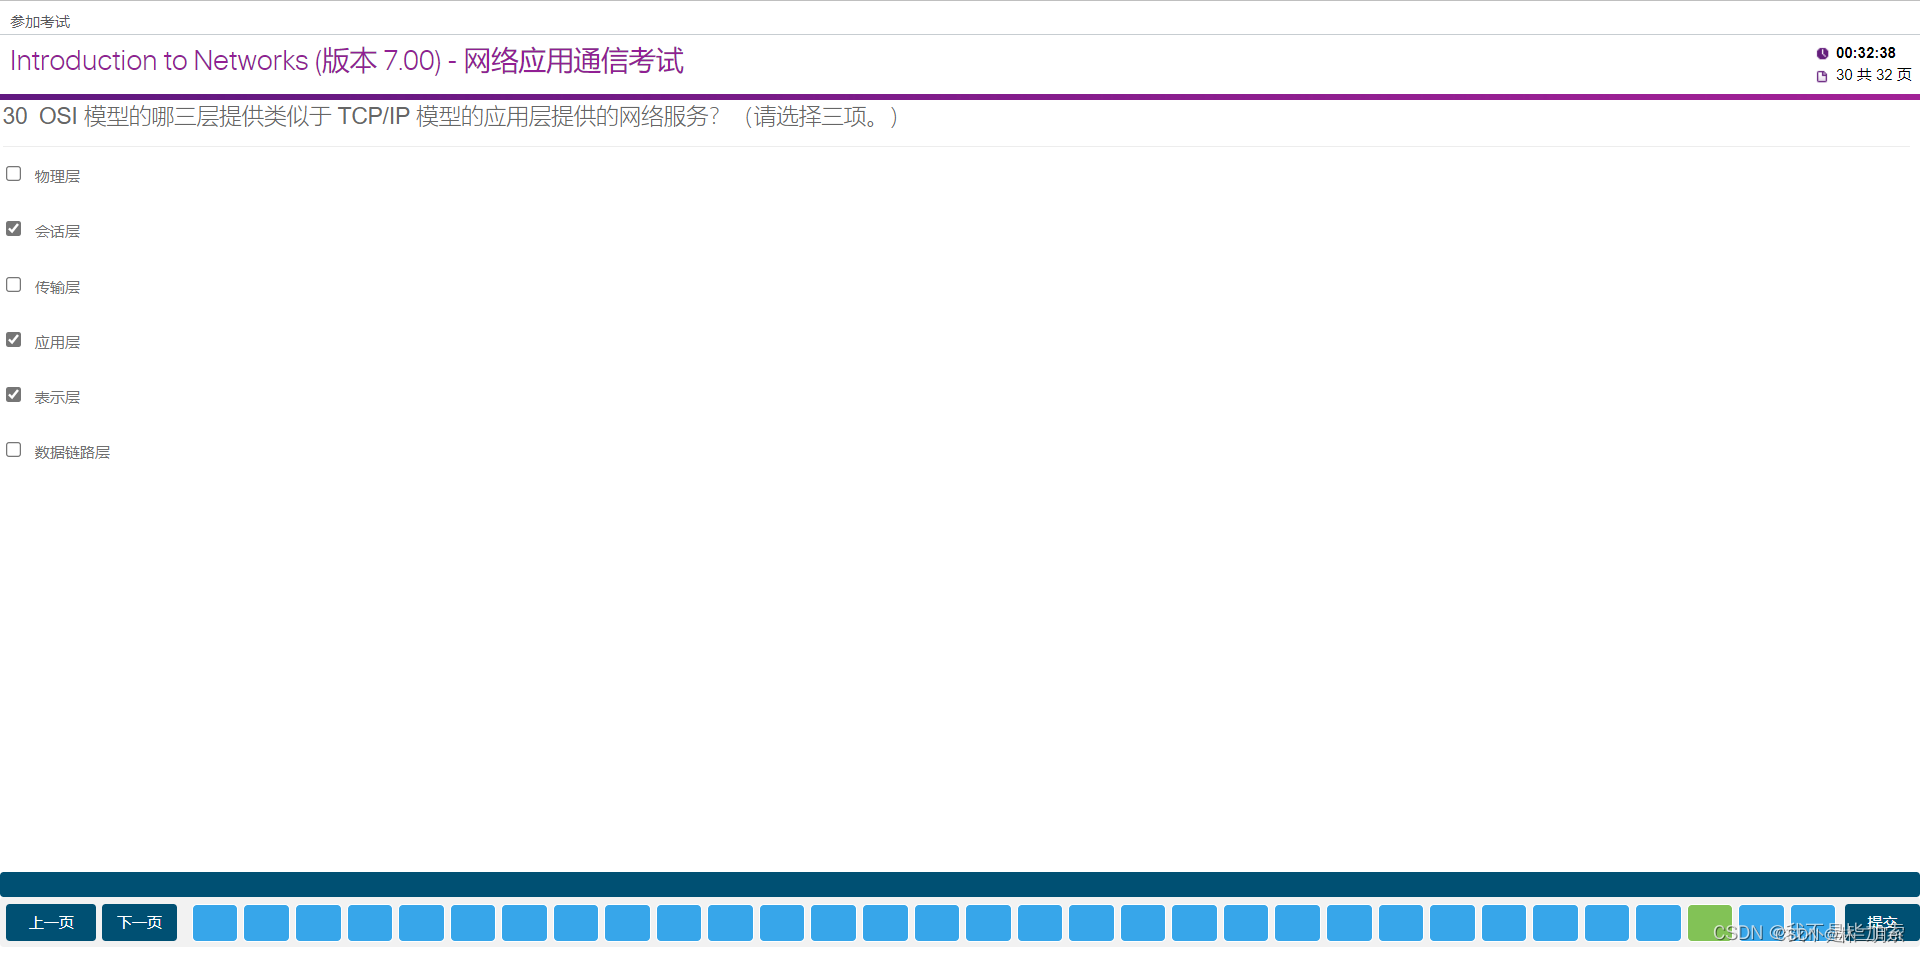
Task: Jump to question square right after green one
Action: coord(1761,923)
